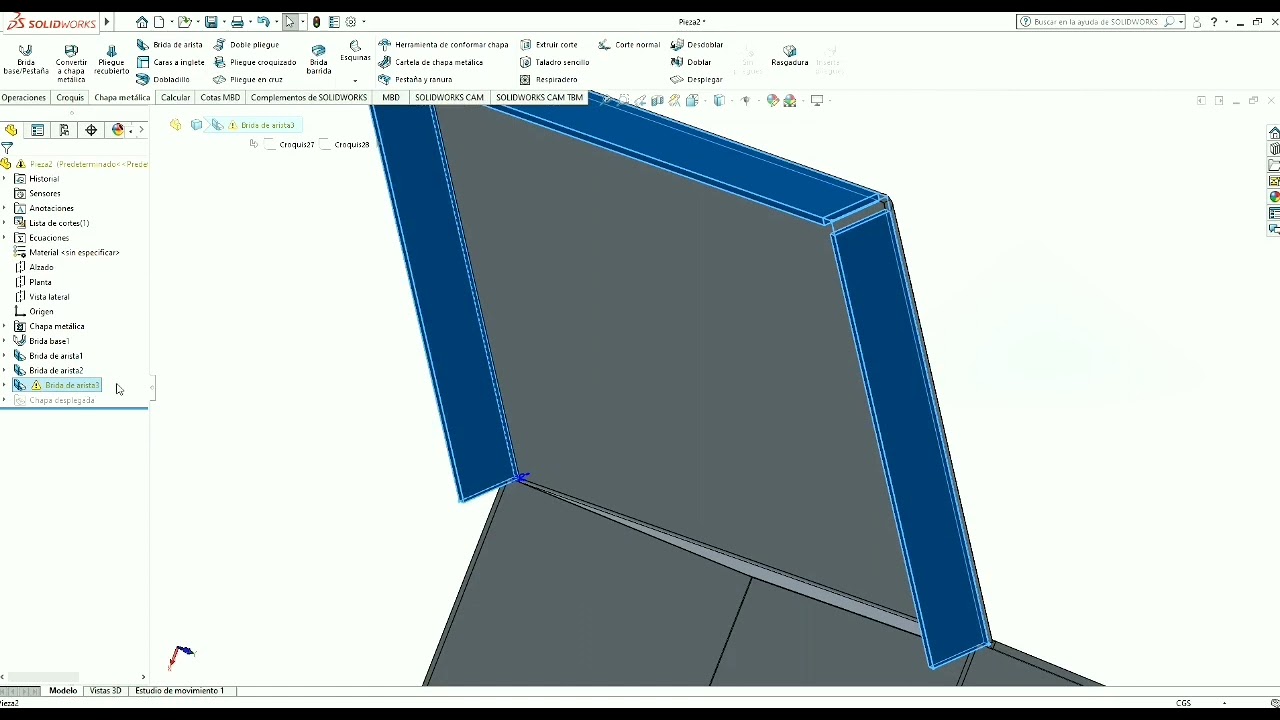This screenshot has height=720, width=1280.
Task: Click the Pliegue en cruz tool
Action: 248,80
